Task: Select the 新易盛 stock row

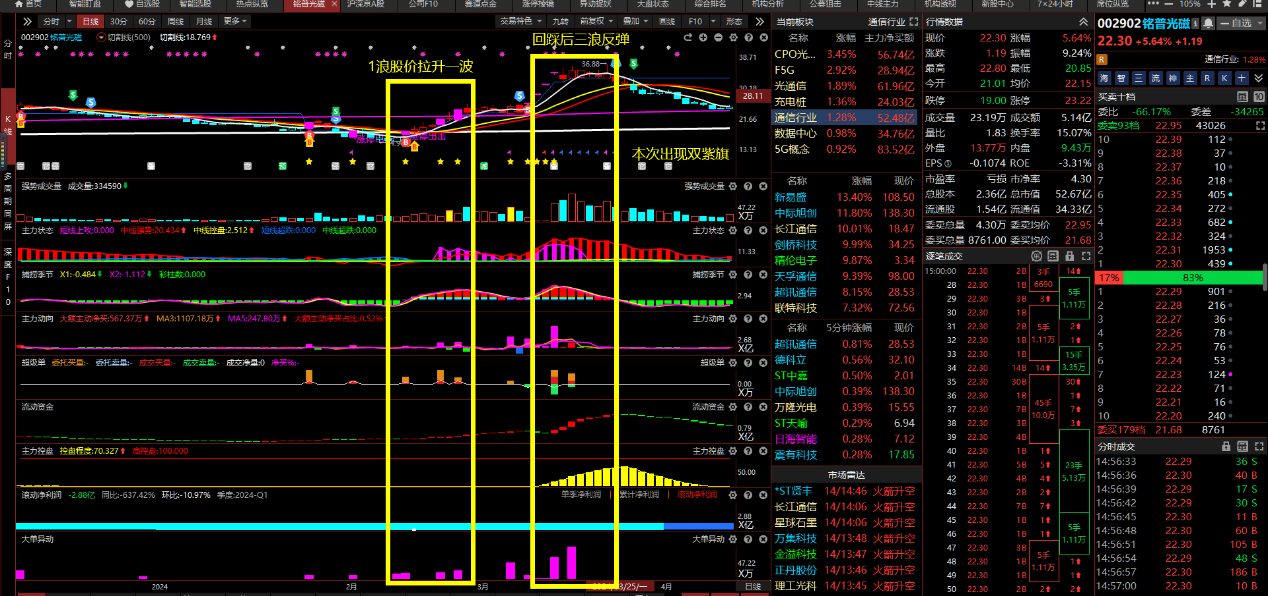Action: pos(845,198)
